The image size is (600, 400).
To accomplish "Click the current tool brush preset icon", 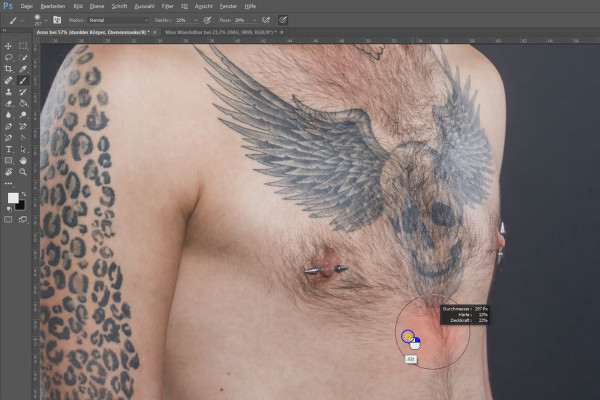I will point(13,20).
